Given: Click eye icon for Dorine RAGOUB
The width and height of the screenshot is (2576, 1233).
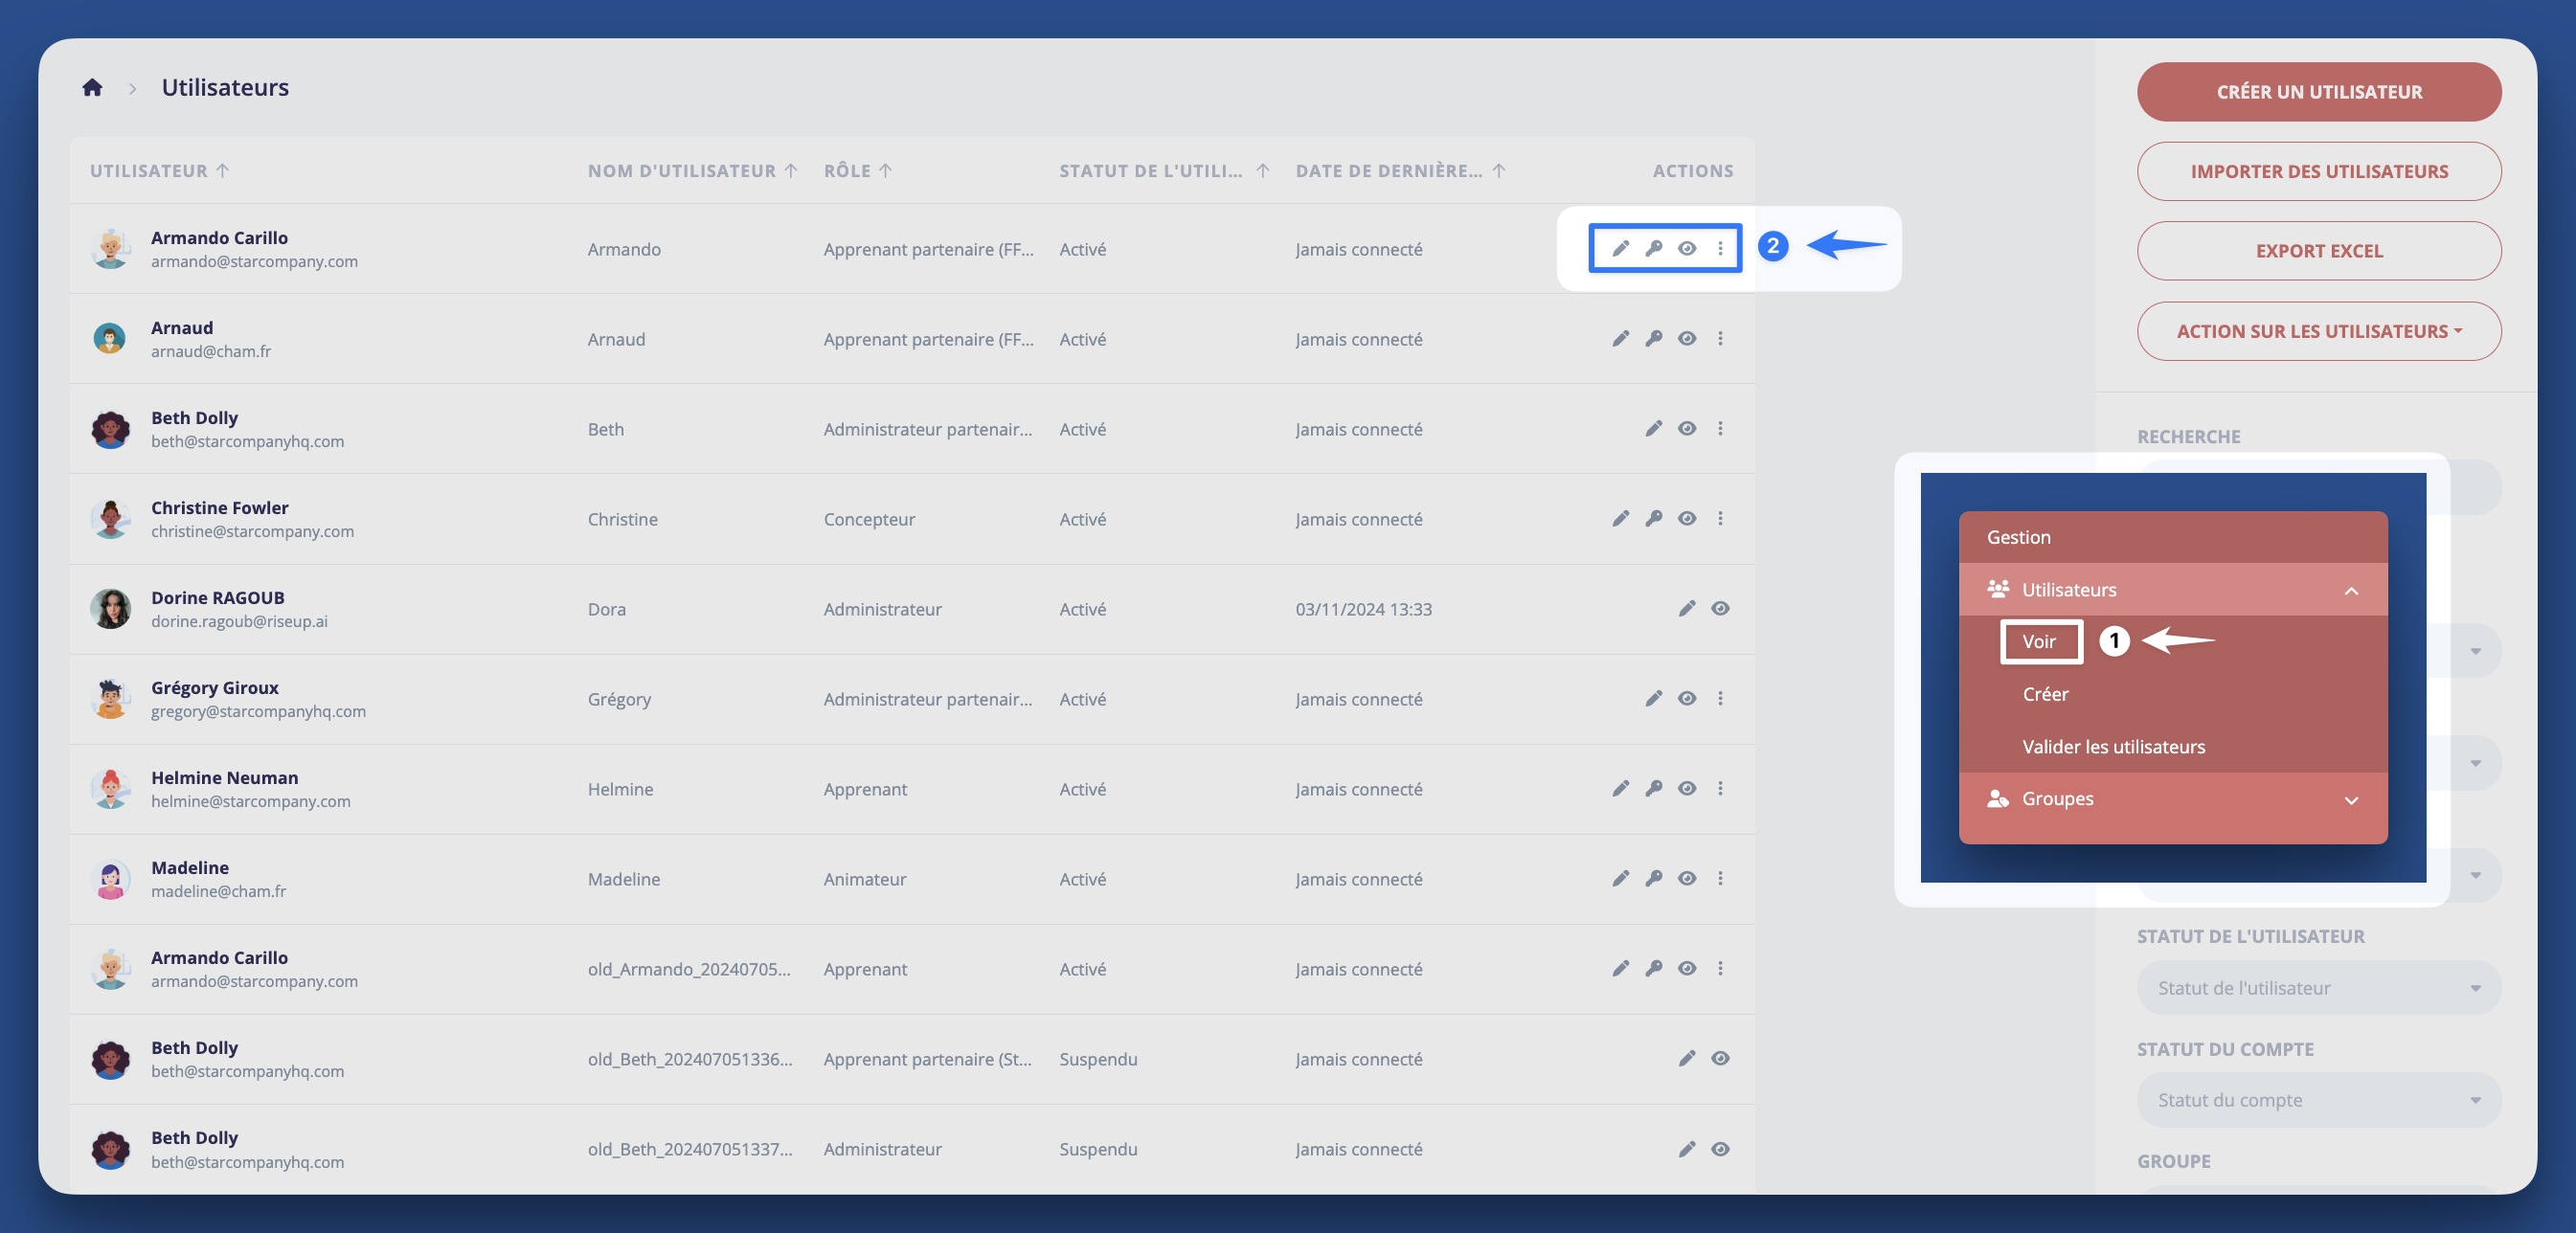Looking at the screenshot, I should [x=1720, y=609].
